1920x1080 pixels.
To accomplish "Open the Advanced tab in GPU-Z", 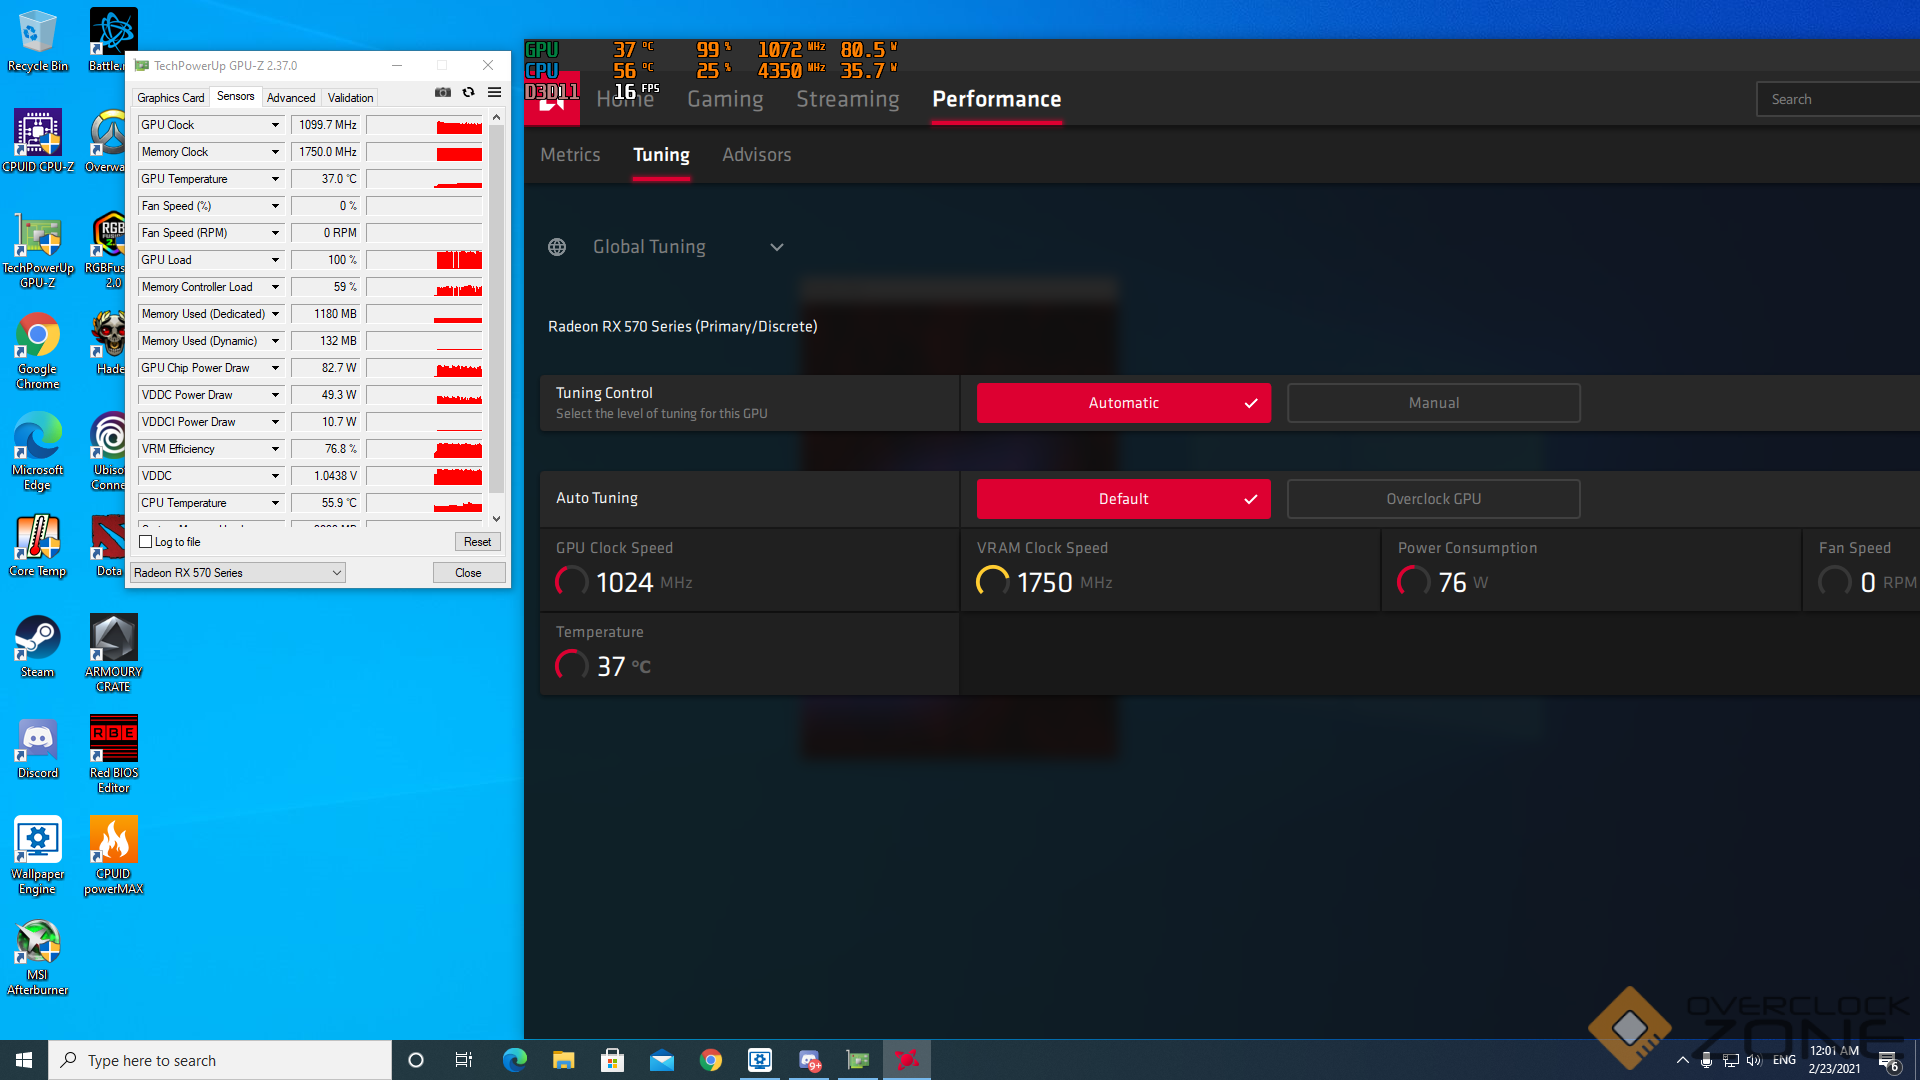I will [x=291, y=98].
